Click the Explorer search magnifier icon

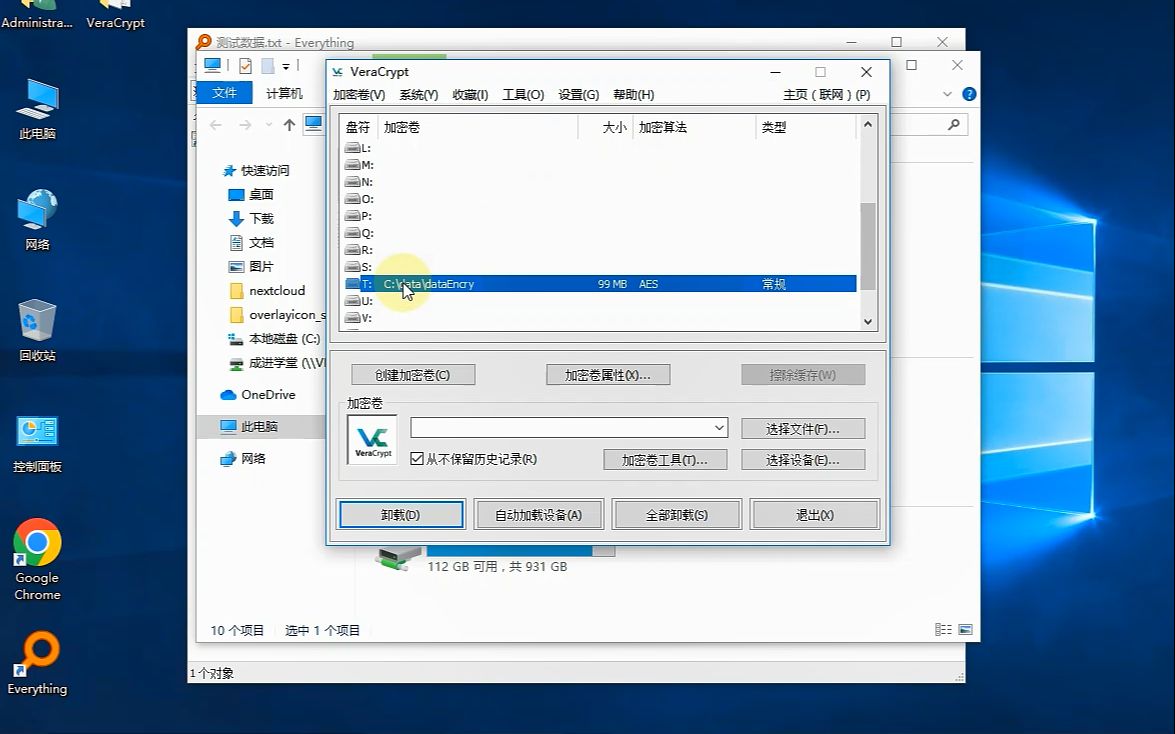coord(953,124)
